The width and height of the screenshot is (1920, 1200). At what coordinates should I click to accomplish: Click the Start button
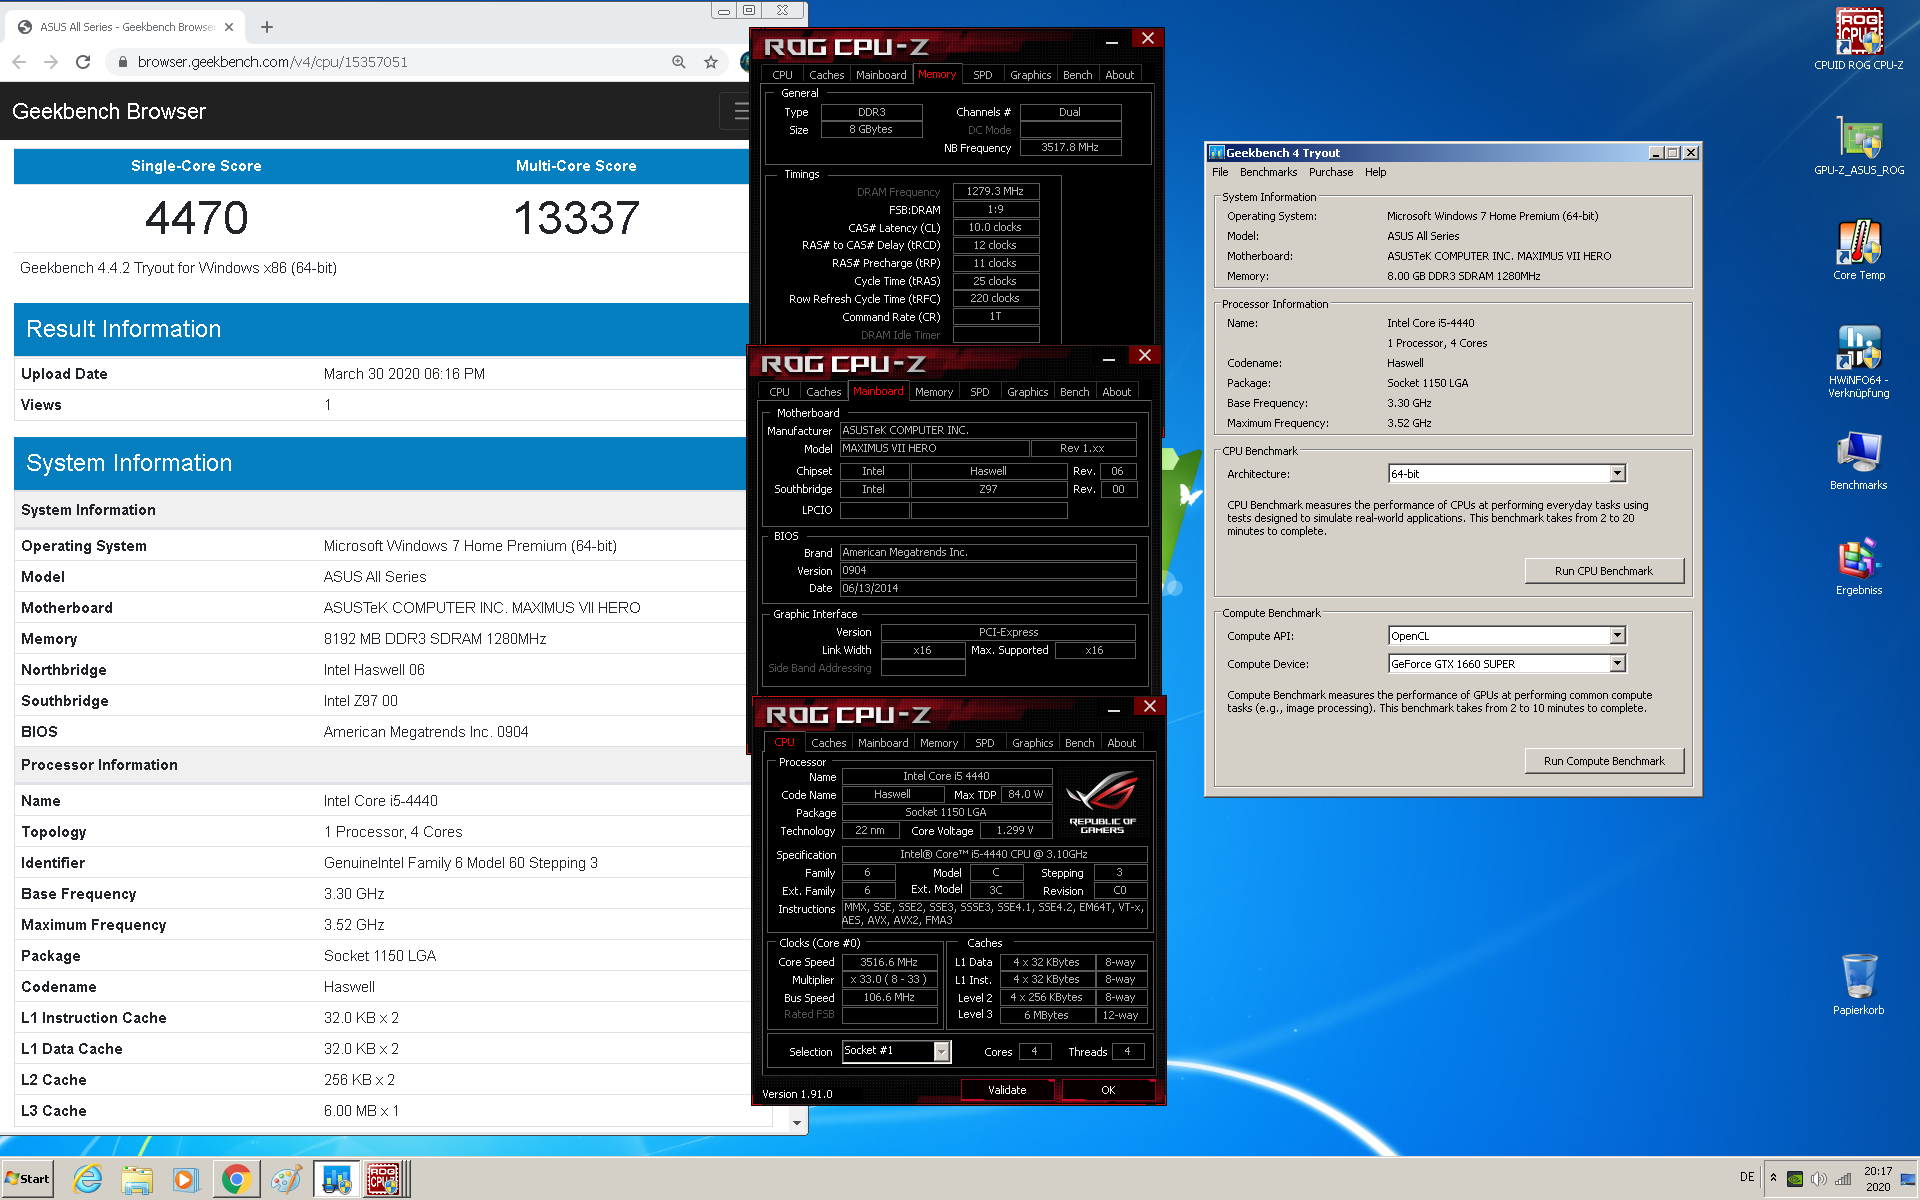pyautogui.click(x=27, y=1179)
